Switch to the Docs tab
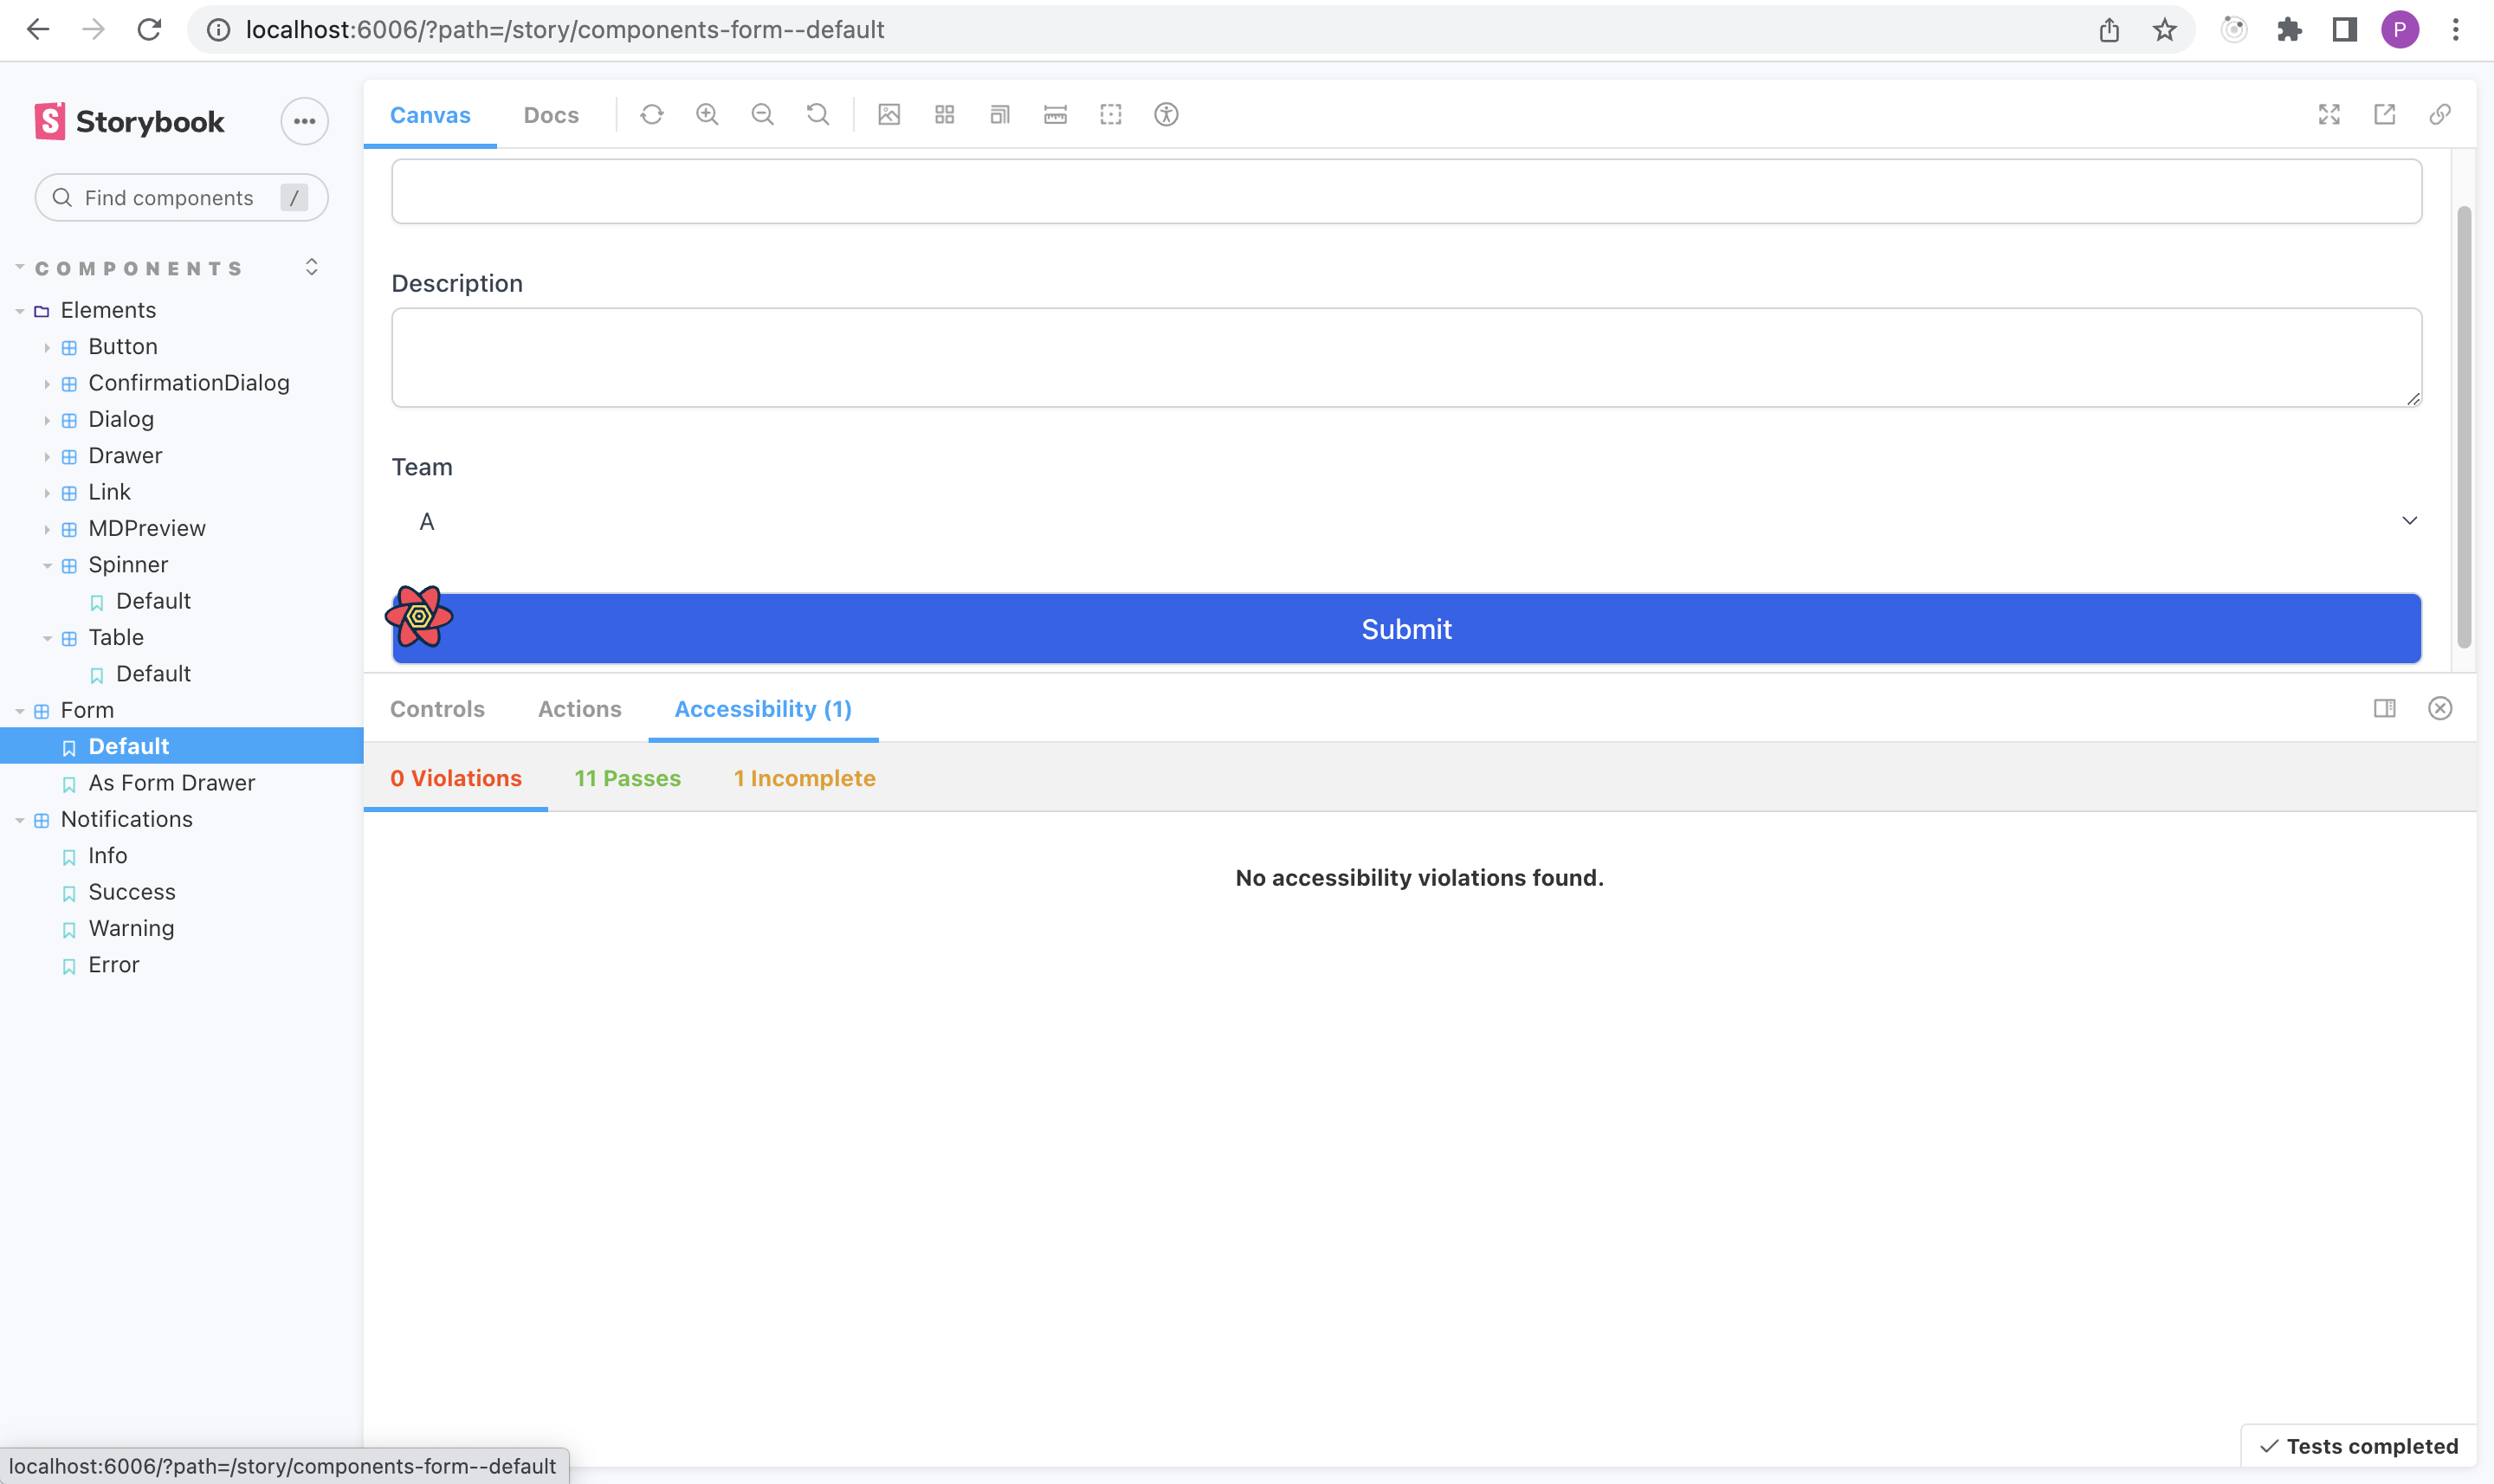Image resolution: width=2494 pixels, height=1484 pixels. point(550,114)
